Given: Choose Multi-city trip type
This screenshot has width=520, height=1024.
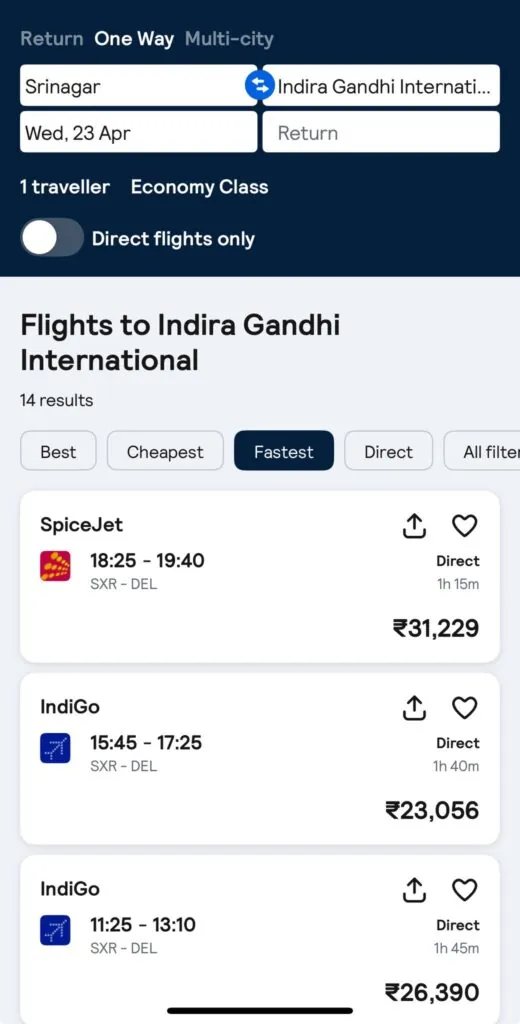Looking at the screenshot, I should [x=229, y=39].
